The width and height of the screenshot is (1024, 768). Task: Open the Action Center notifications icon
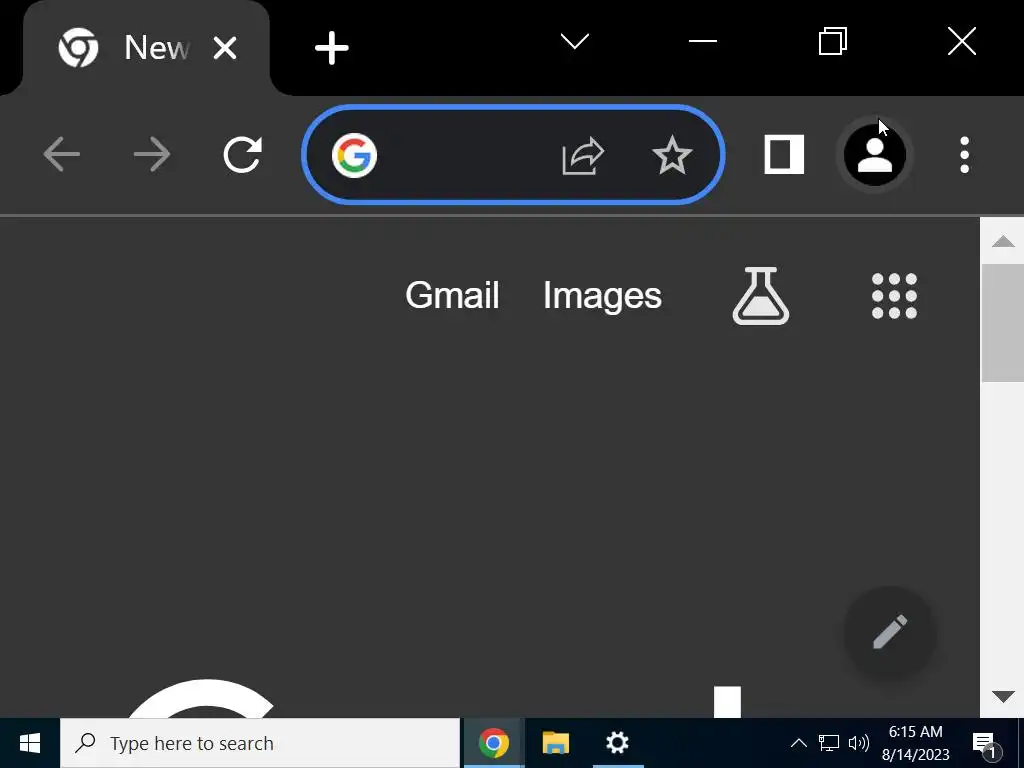click(986, 744)
